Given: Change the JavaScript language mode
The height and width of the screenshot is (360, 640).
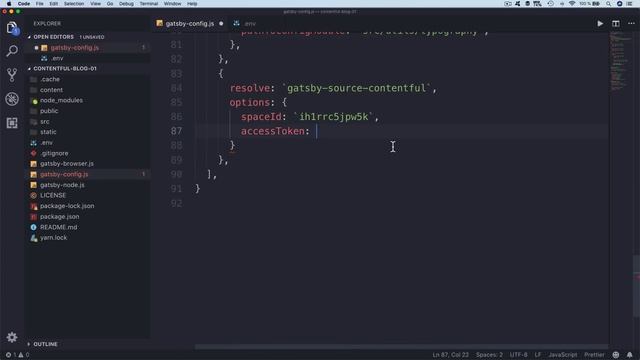Looking at the screenshot, I should (562, 355).
